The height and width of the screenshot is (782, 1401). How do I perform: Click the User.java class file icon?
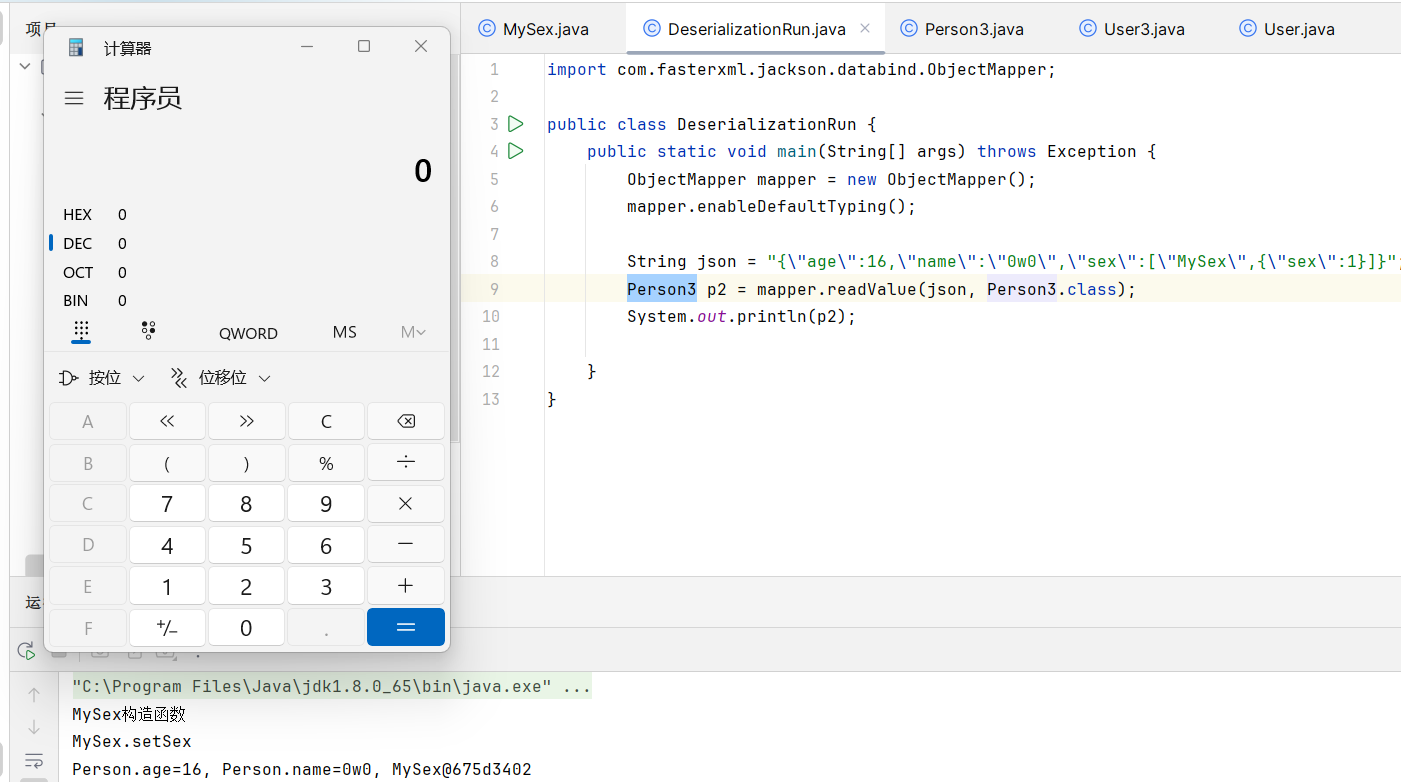click(1248, 28)
